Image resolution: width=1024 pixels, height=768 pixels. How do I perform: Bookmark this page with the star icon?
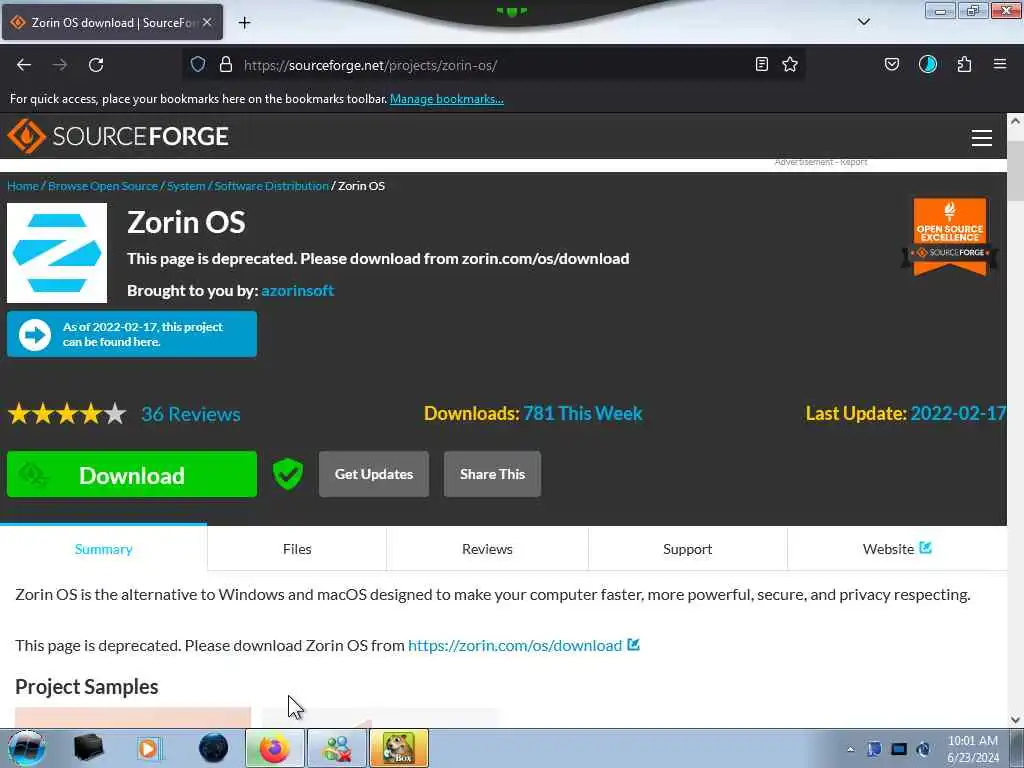[x=790, y=64]
